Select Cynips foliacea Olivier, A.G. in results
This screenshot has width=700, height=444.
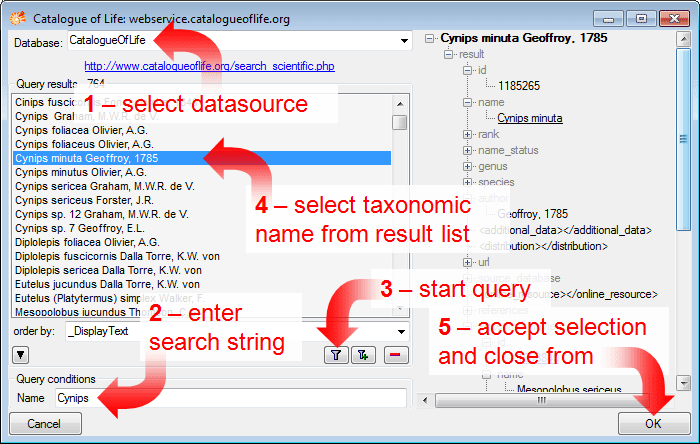pyautogui.click(x=81, y=130)
